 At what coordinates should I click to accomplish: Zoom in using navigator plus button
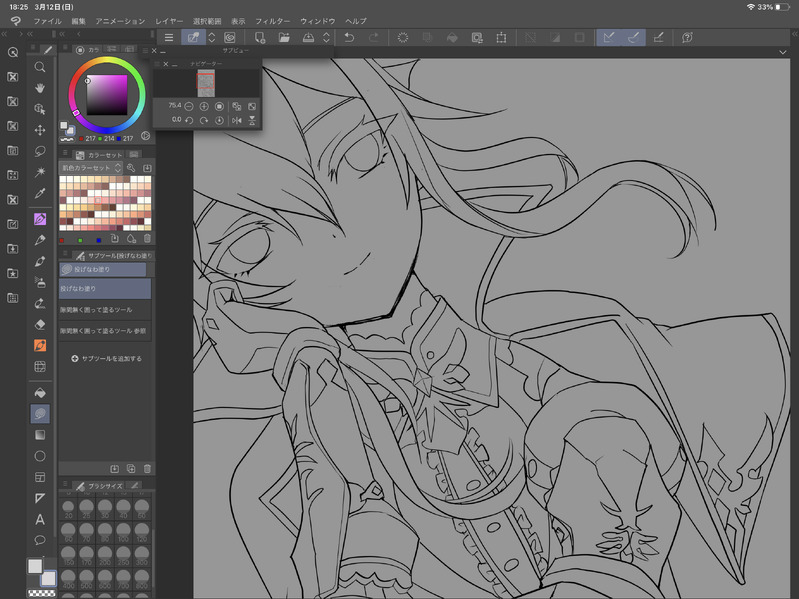pyautogui.click(x=204, y=105)
